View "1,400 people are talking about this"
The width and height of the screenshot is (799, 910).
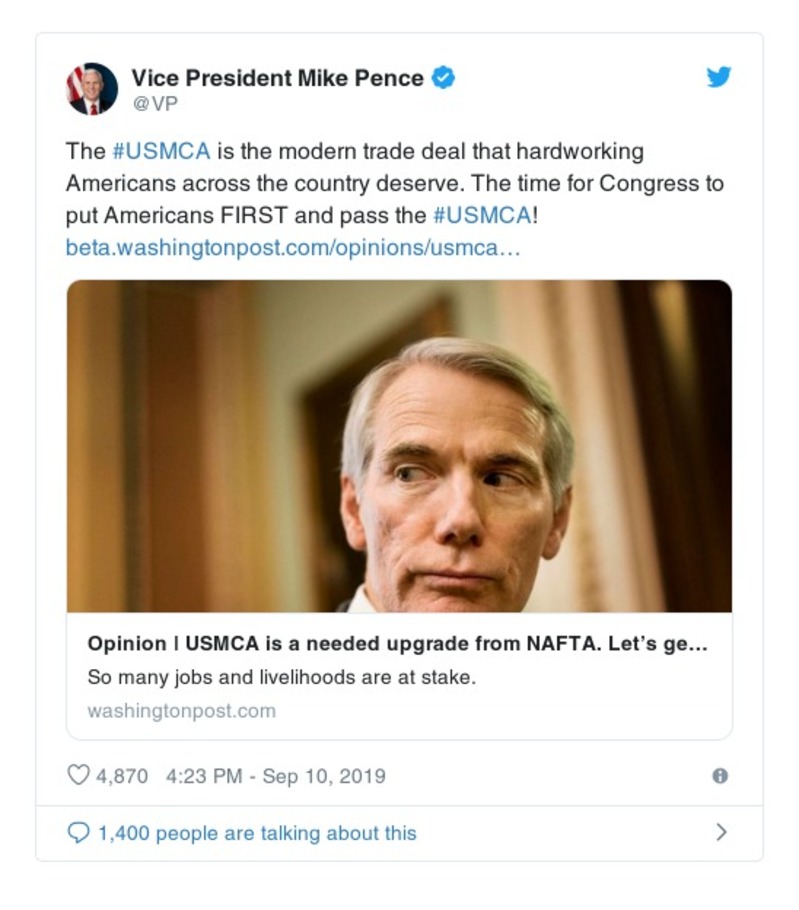click(x=256, y=833)
